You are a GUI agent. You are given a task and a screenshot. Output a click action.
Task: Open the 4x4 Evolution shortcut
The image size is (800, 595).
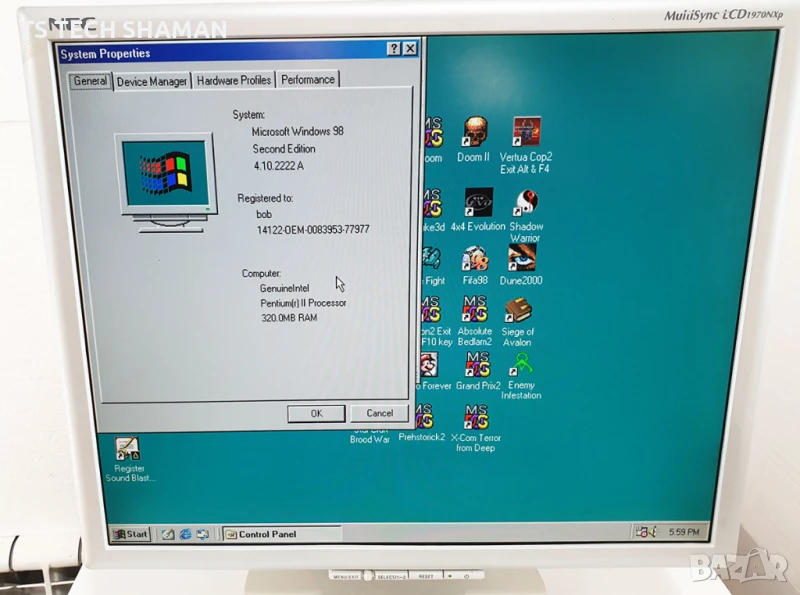pos(478,204)
